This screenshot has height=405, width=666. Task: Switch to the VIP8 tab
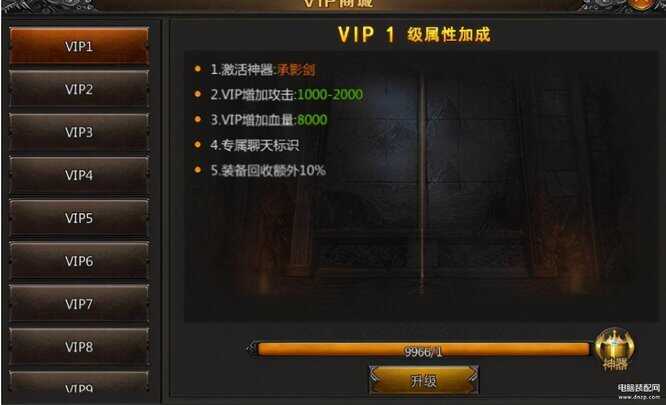pyautogui.click(x=79, y=346)
